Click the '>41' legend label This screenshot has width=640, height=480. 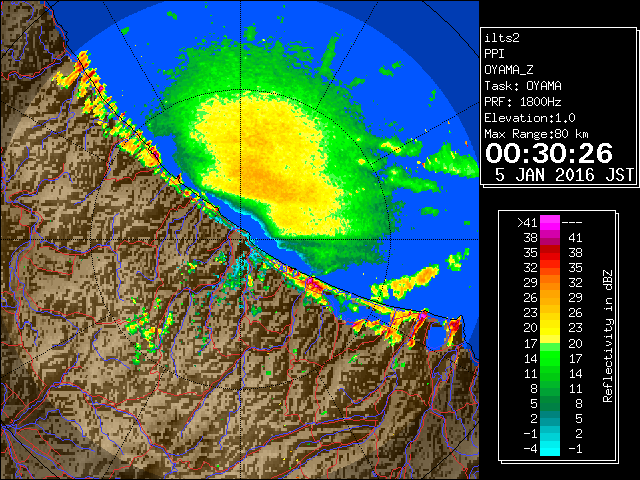click(x=527, y=223)
